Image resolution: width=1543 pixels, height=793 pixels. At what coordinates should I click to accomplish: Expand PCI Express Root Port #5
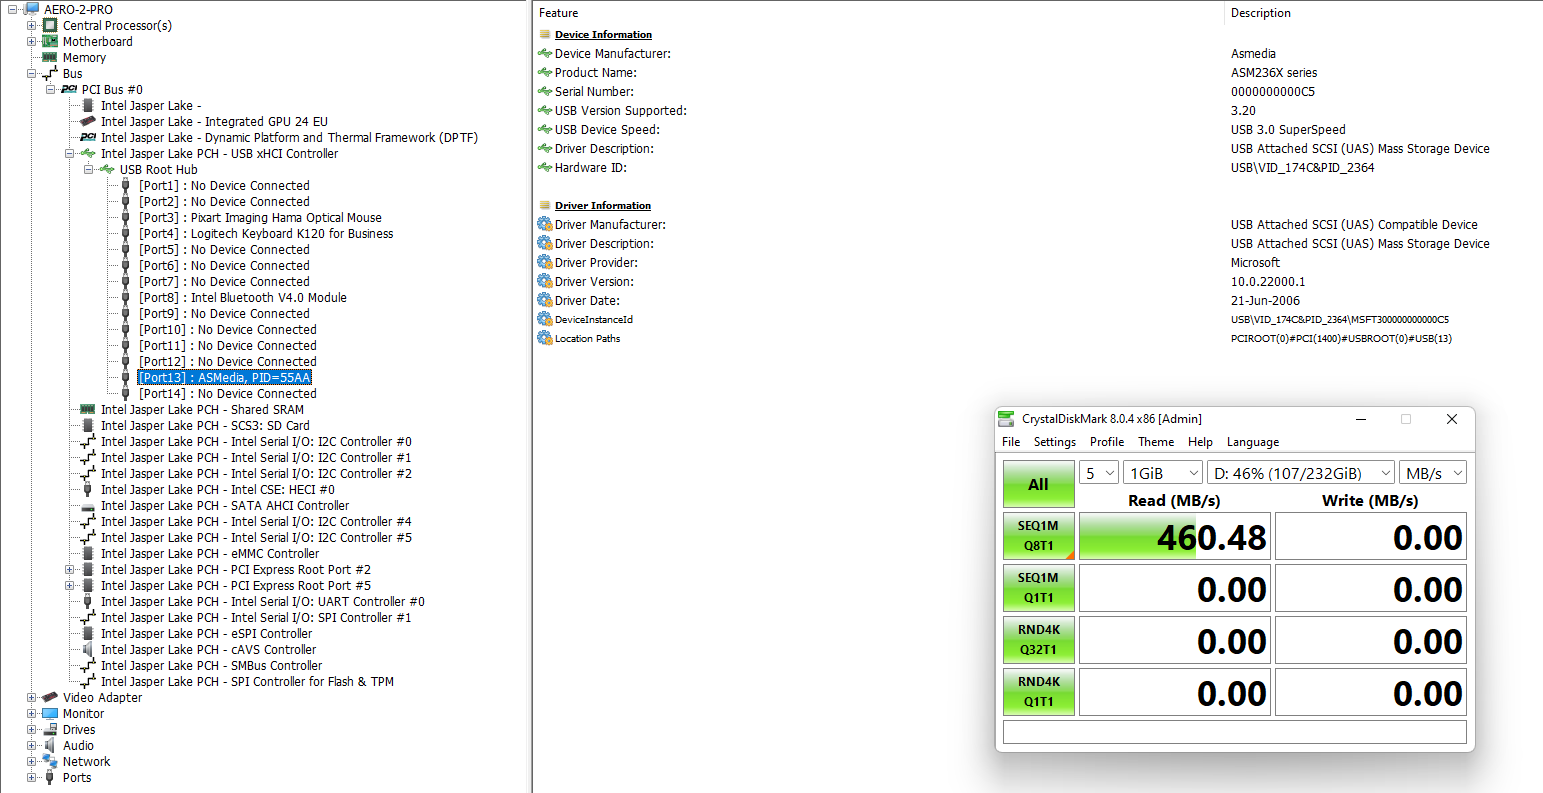click(70, 585)
